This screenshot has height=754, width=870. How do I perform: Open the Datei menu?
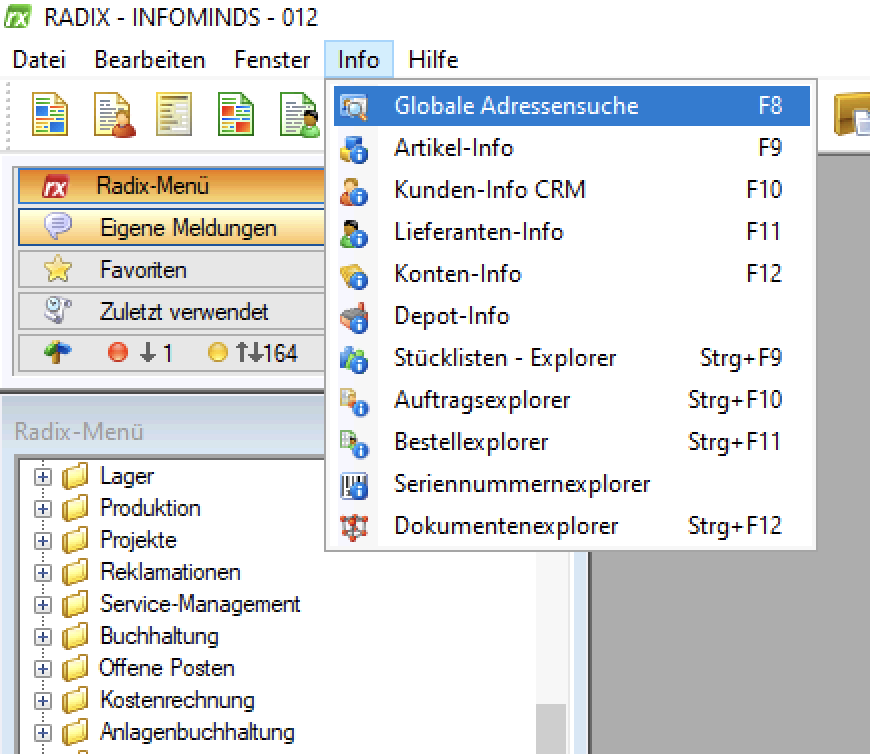(x=39, y=59)
